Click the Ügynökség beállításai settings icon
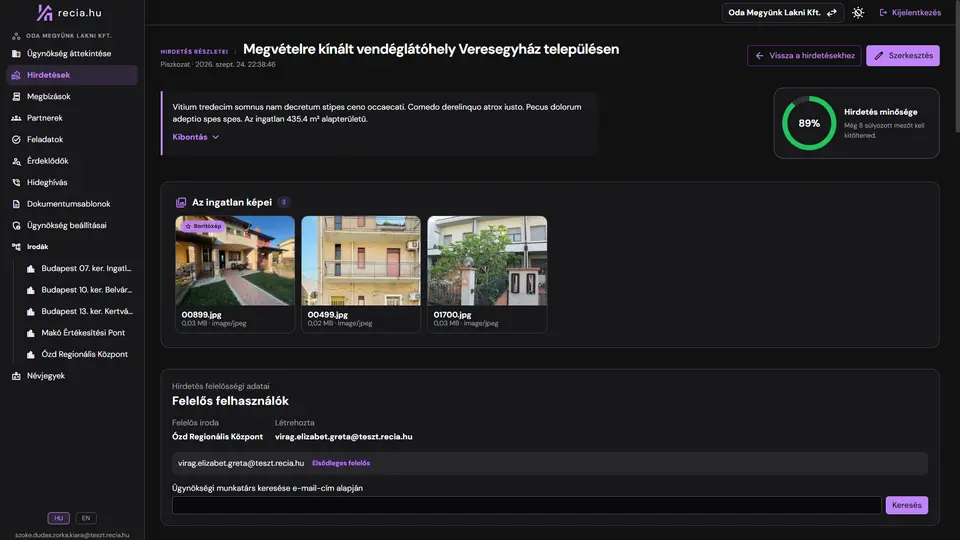The image size is (960, 540). pos(17,225)
